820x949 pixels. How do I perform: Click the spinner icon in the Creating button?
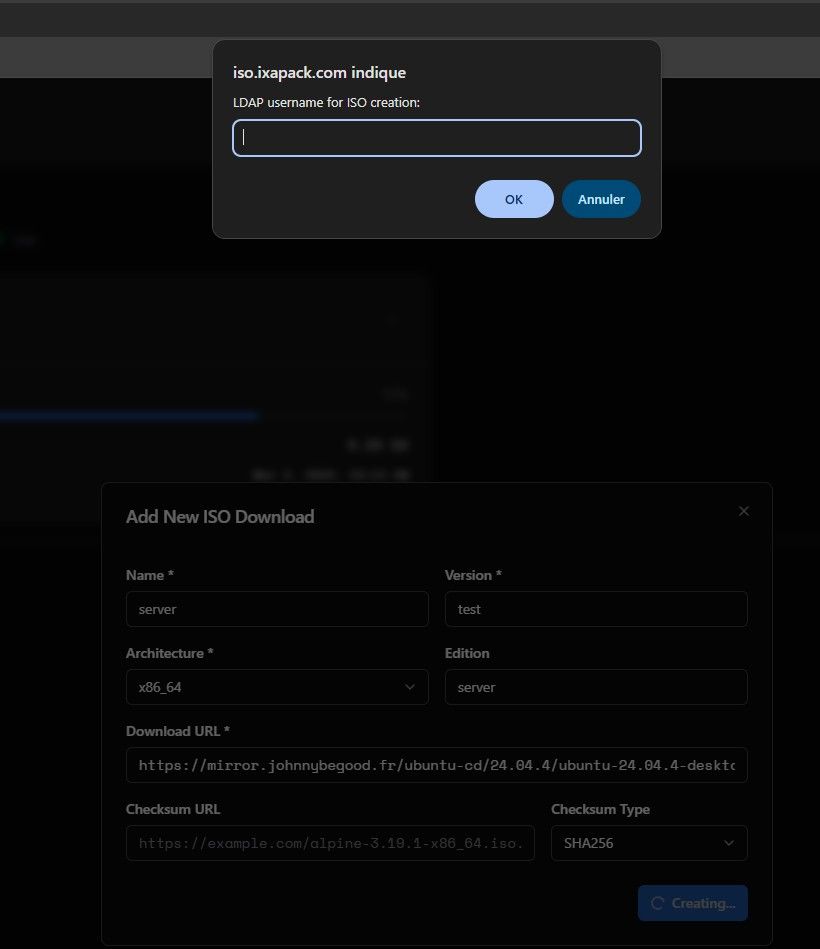[657, 903]
